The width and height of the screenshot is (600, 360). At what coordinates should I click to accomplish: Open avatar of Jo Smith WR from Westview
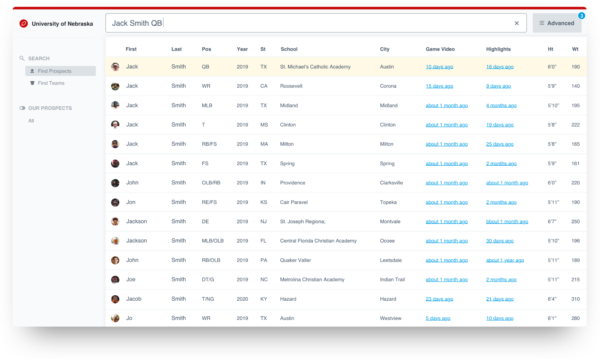(115, 318)
